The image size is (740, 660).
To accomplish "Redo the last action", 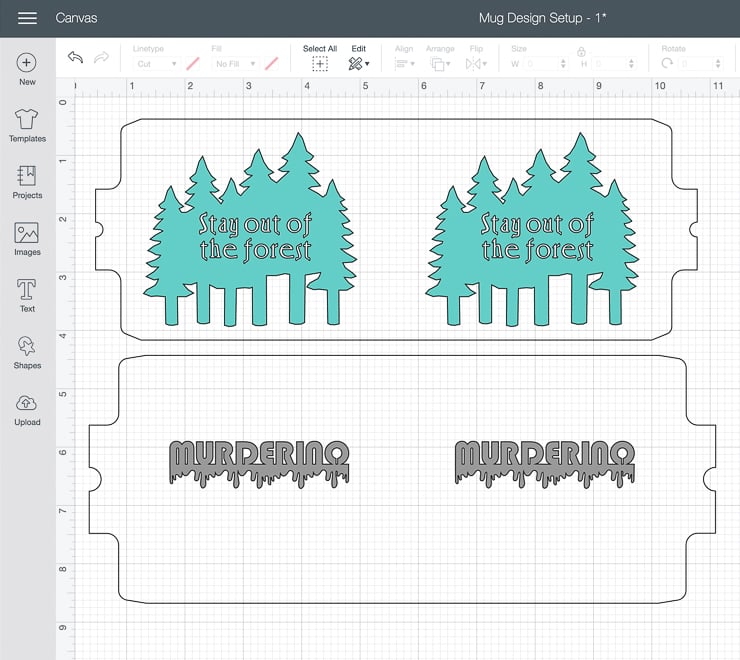I will [101, 58].
